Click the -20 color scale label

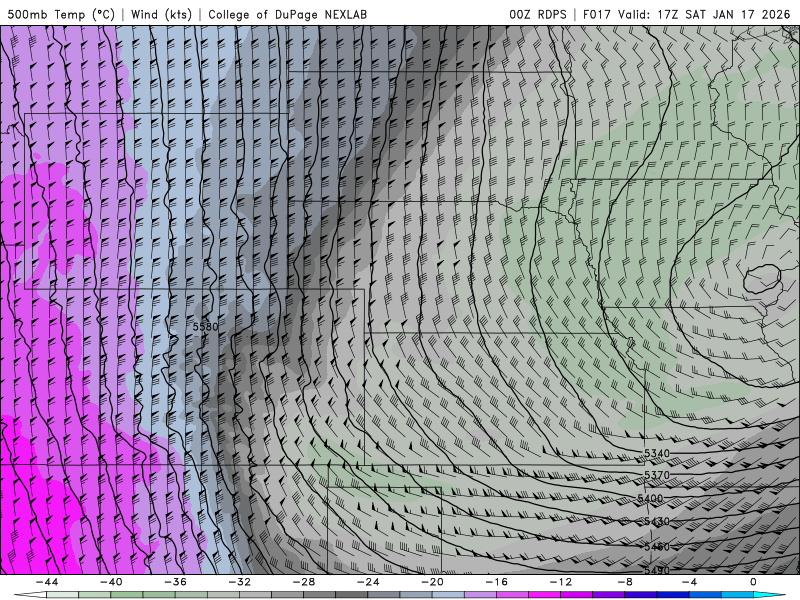coord(433,582)
